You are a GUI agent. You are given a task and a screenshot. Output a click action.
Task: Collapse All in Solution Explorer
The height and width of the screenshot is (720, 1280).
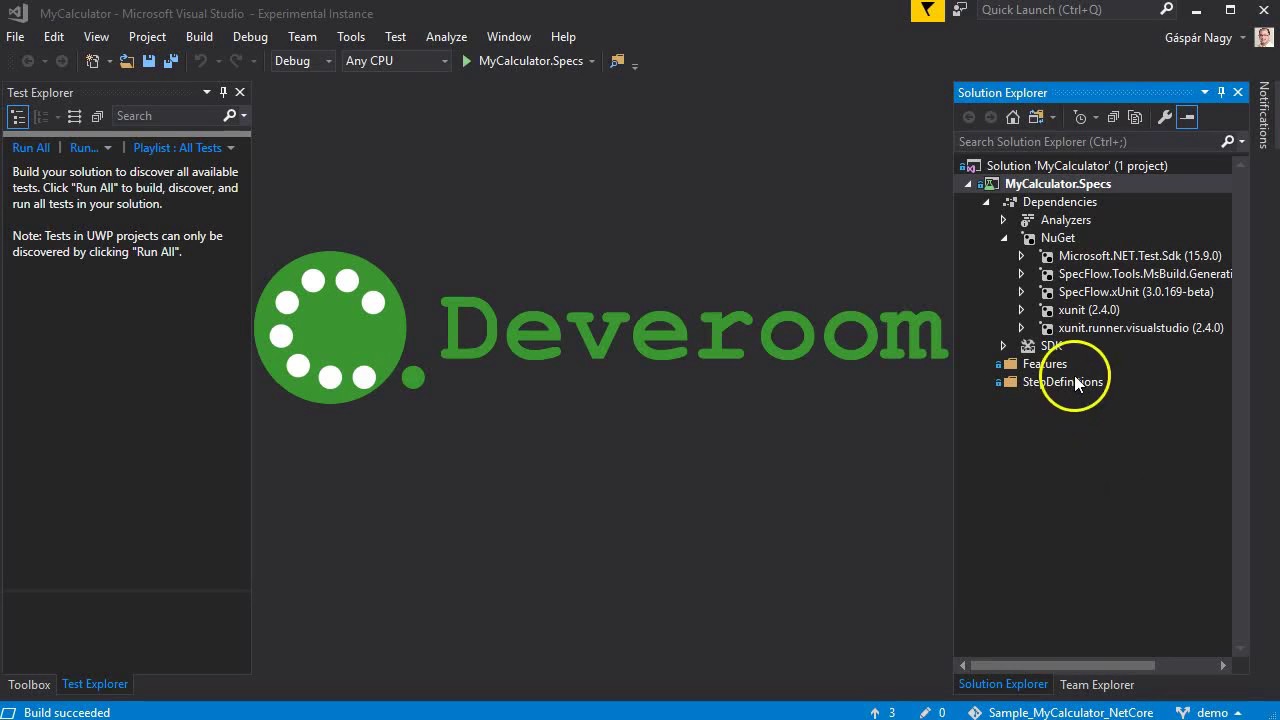pos(1113,117)
